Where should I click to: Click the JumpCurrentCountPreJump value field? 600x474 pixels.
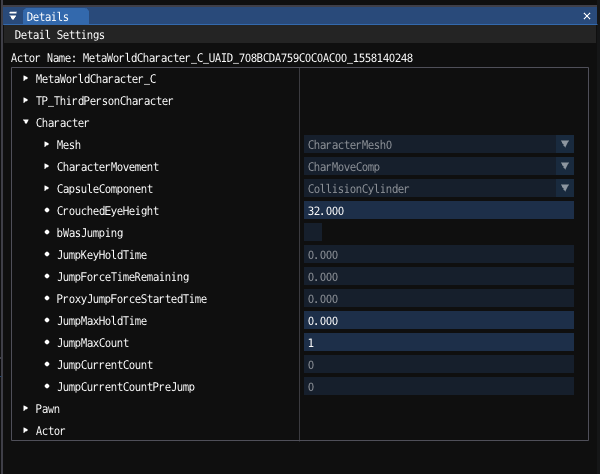point(439,386)
